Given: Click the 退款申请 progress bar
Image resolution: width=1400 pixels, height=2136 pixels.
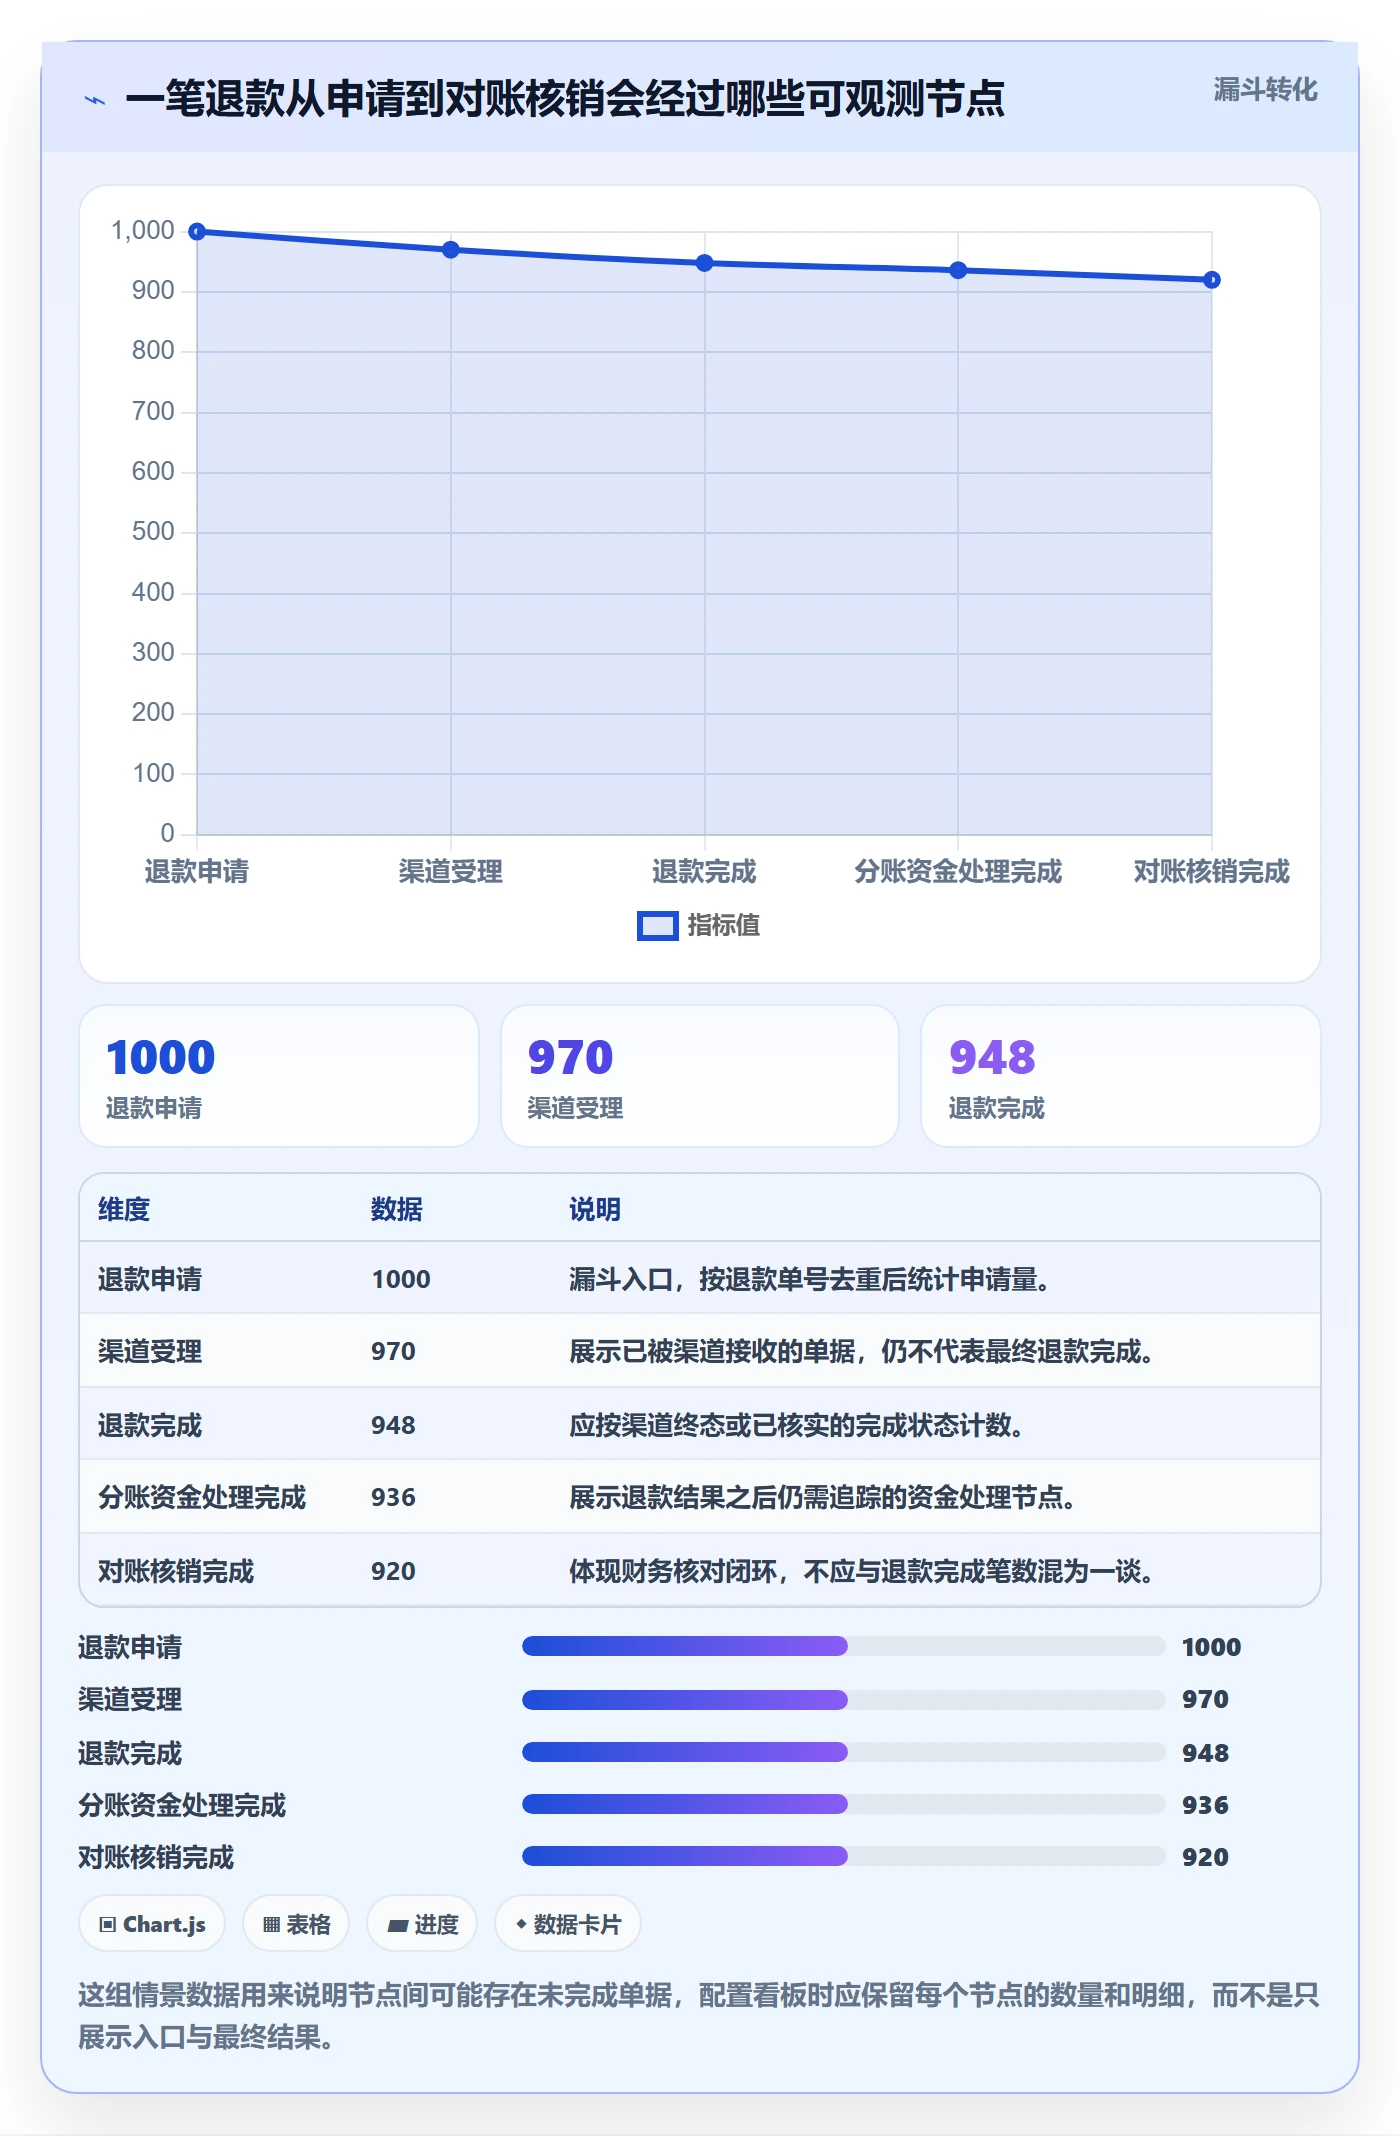Looking at the screenshot, I should point(843,1646).
